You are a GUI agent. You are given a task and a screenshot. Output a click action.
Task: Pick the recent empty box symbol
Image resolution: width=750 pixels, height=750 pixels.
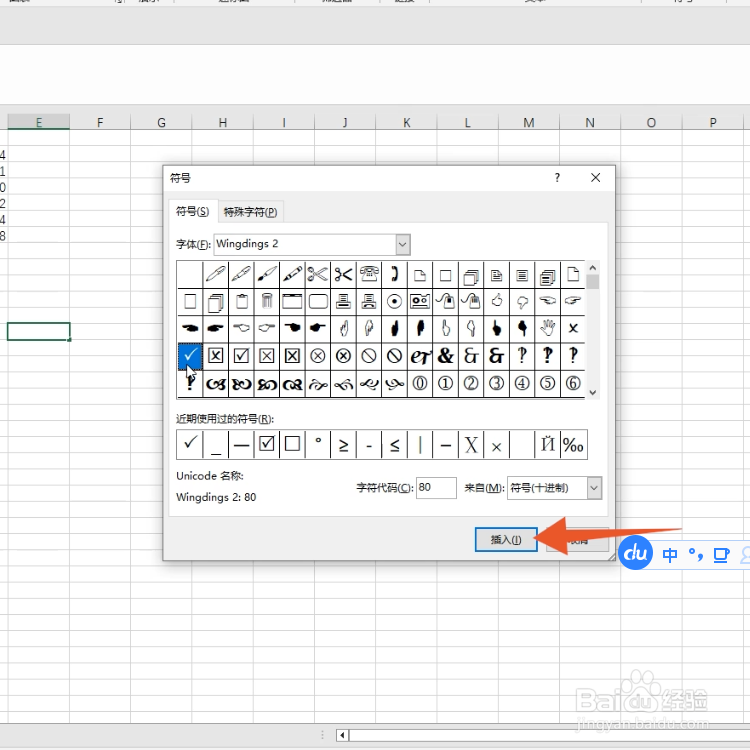(292, 445)
